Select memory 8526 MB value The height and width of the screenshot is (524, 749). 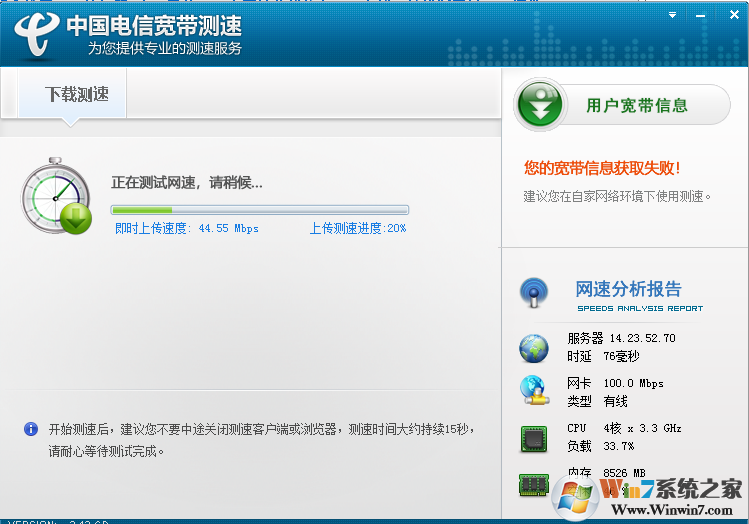point(624,473)
